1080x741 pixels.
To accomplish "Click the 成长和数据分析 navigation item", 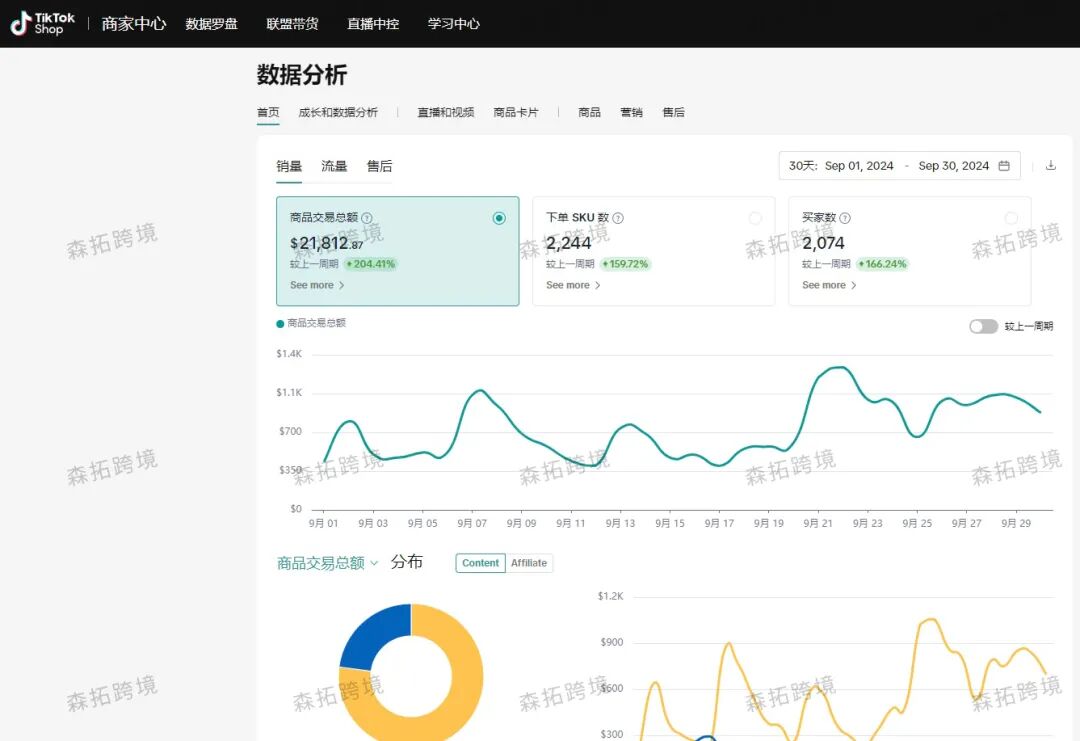I will [338, 112].
